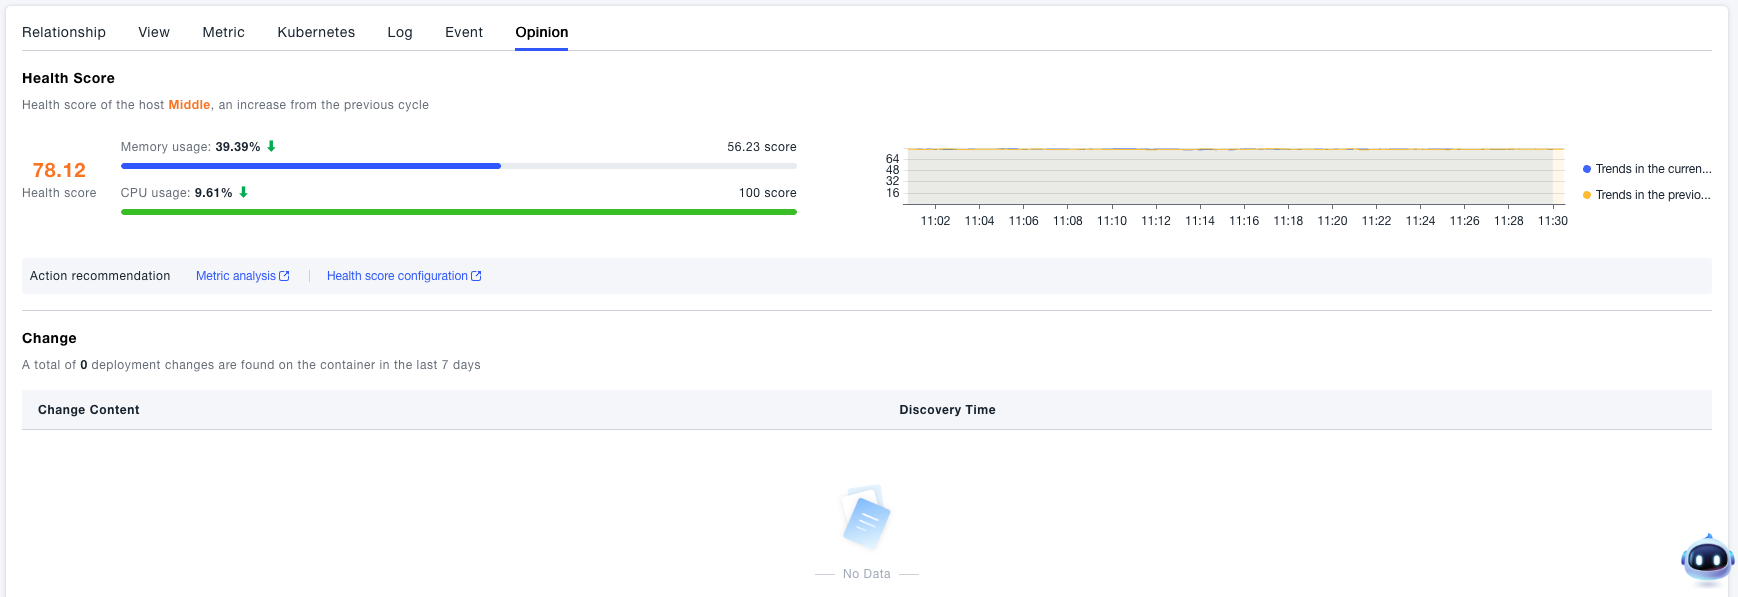Open Health score configuration link

coord(397,276)
